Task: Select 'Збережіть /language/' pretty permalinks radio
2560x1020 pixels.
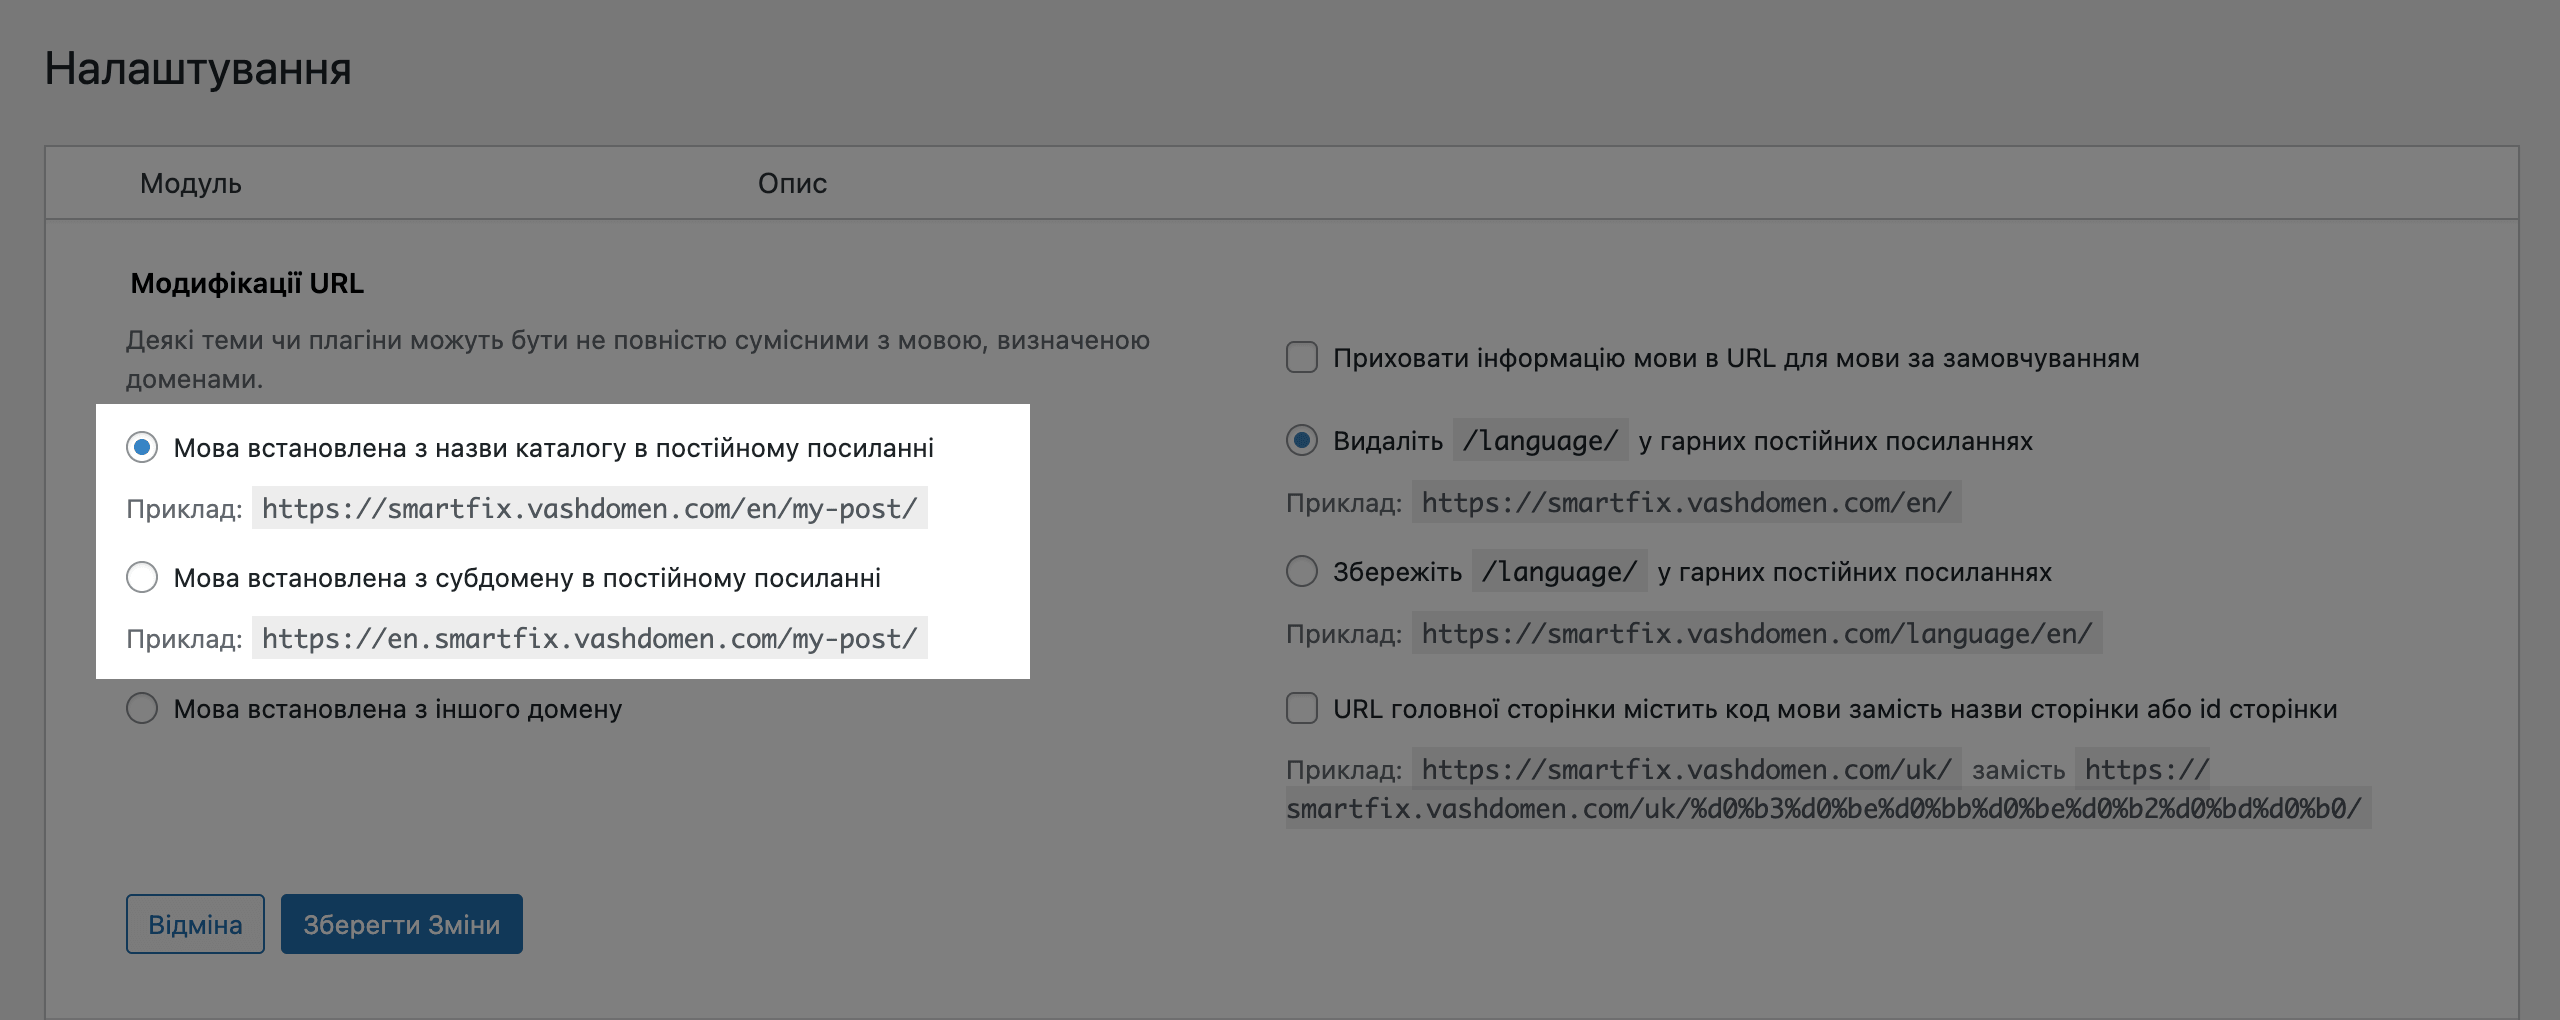Action: (x=1301, y=571)
